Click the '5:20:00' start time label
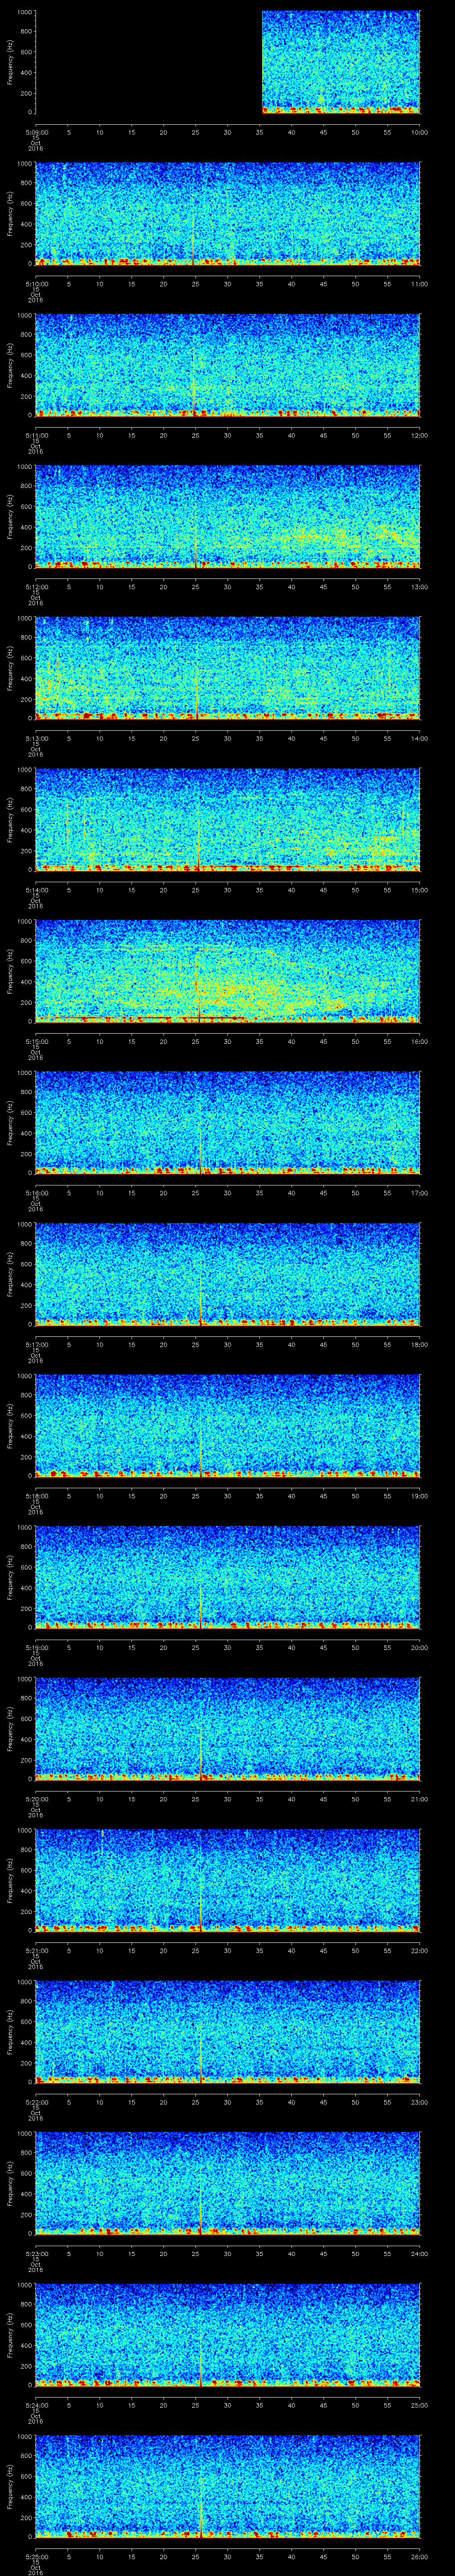The height and width of the screenshot is (2576, 455). click(36, 1799)
